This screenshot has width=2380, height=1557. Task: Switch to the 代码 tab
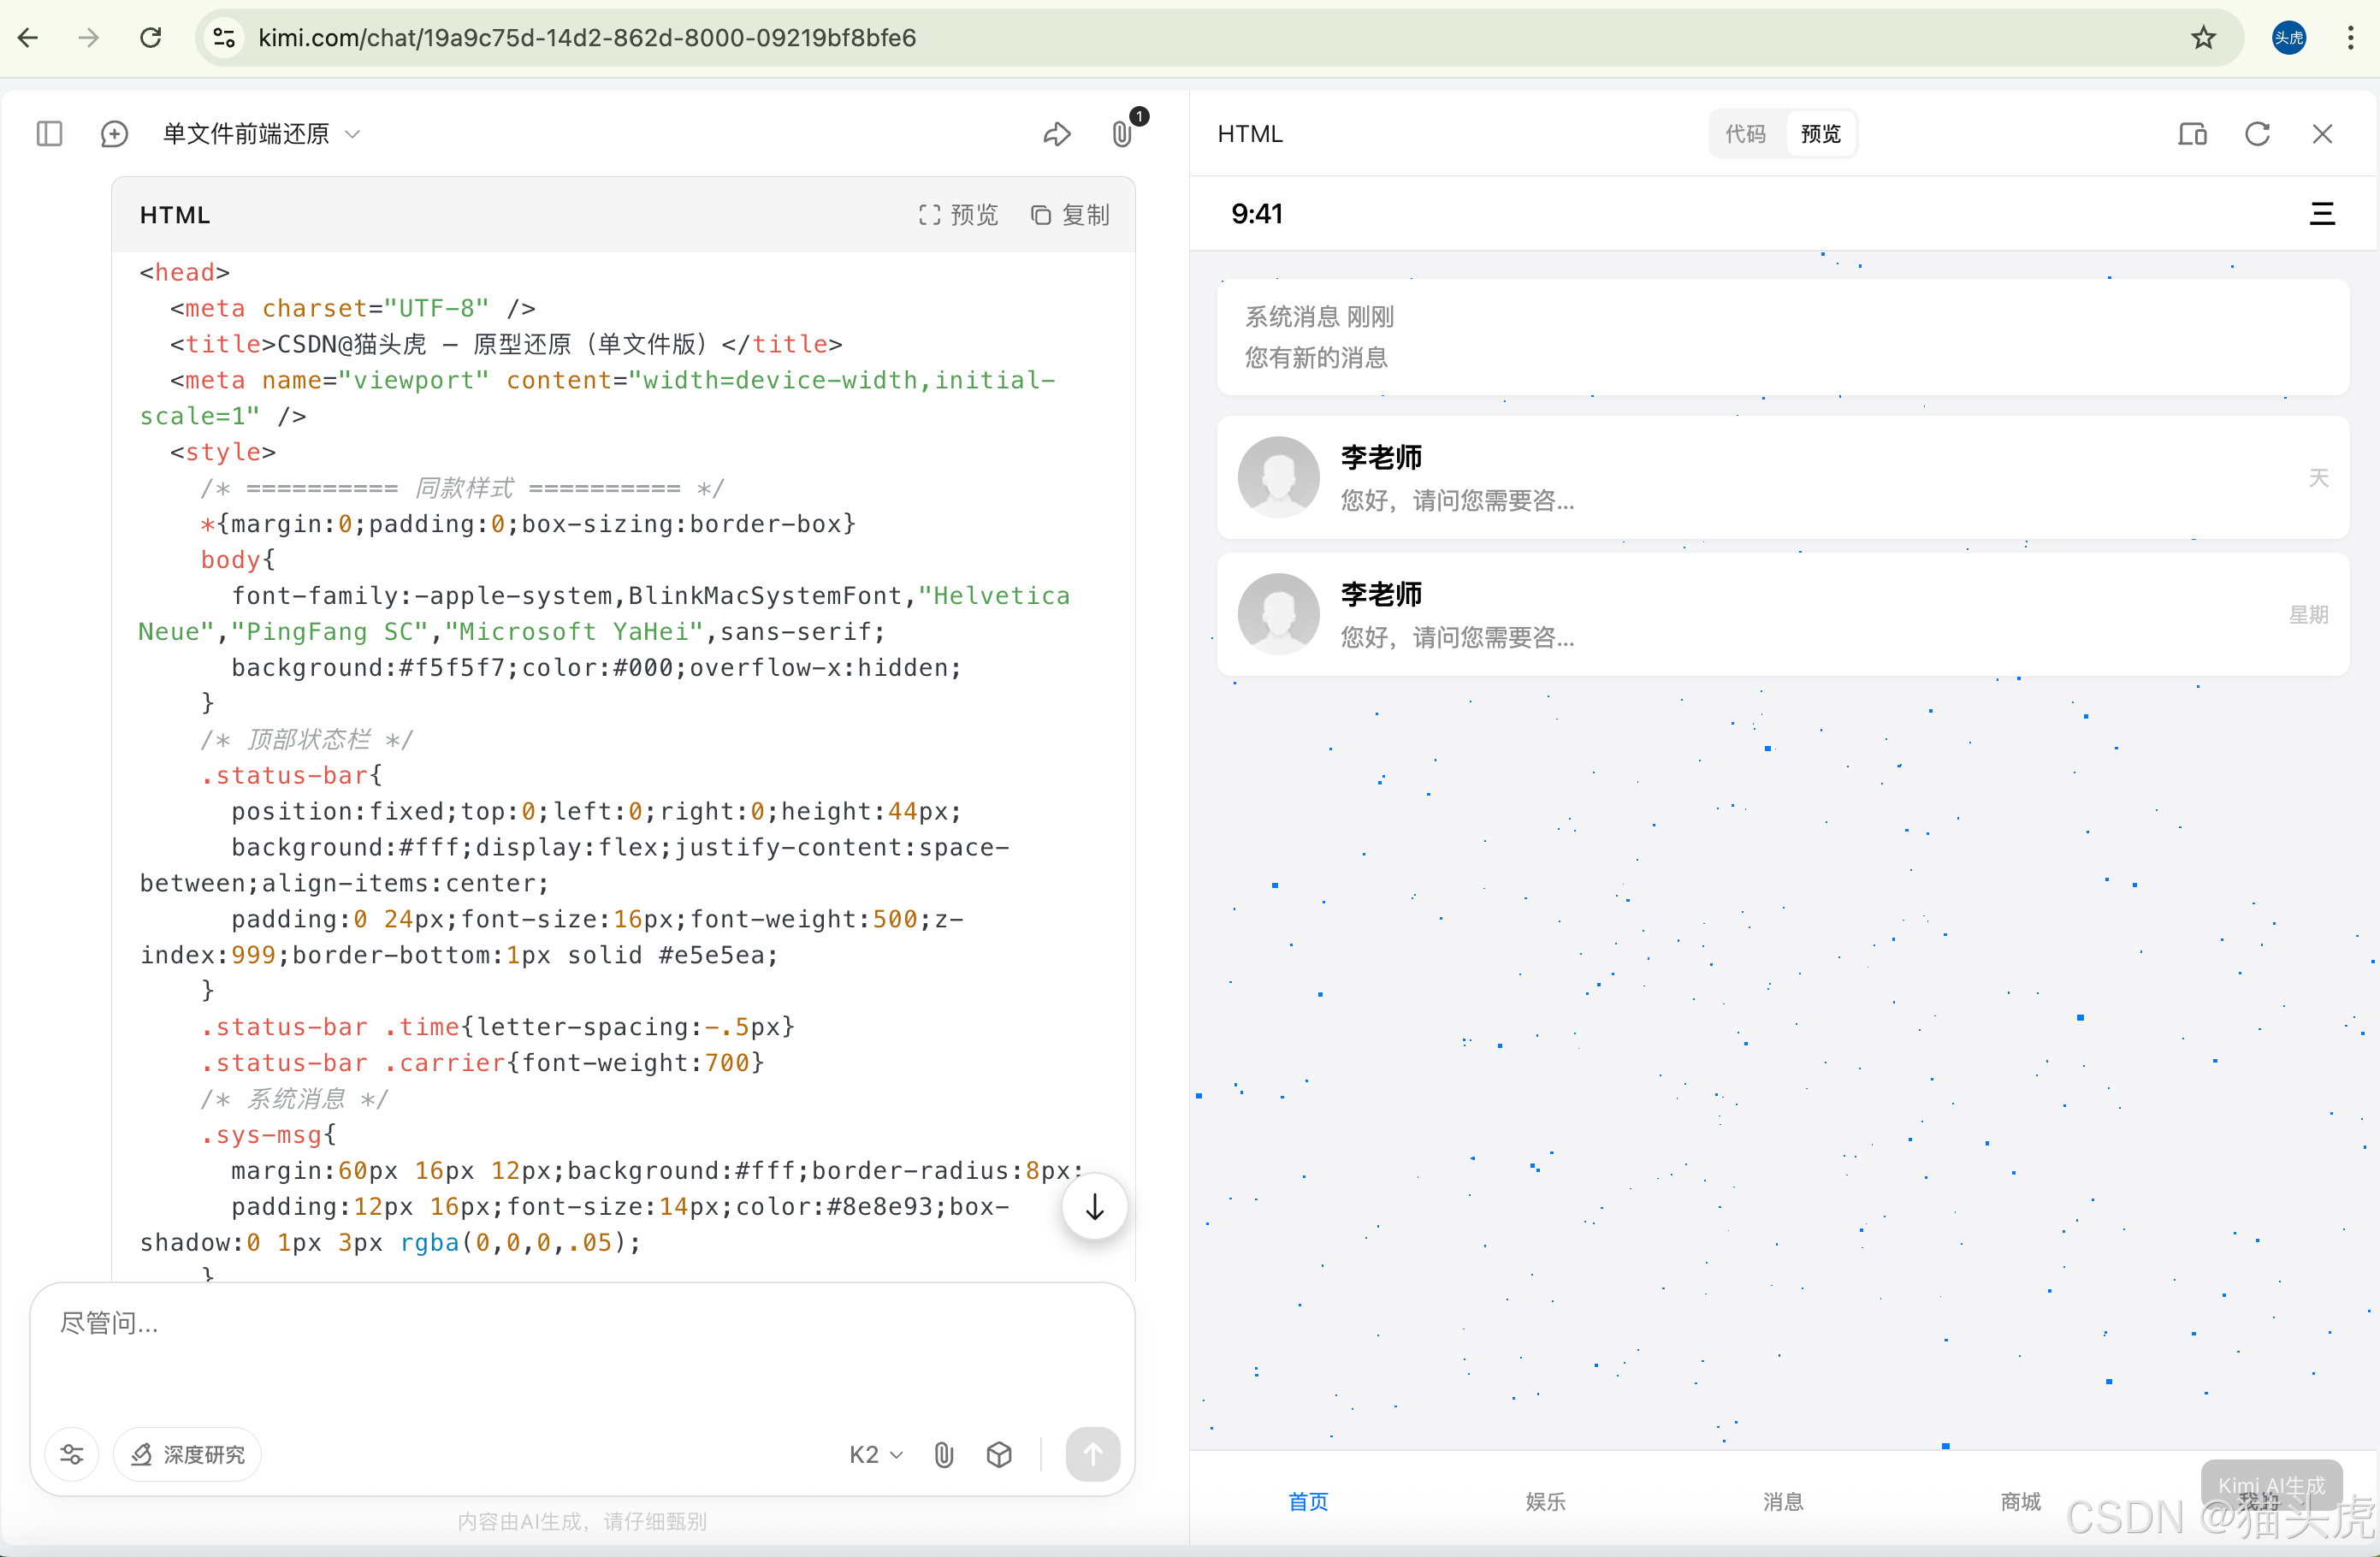[x=1745, y=134]
